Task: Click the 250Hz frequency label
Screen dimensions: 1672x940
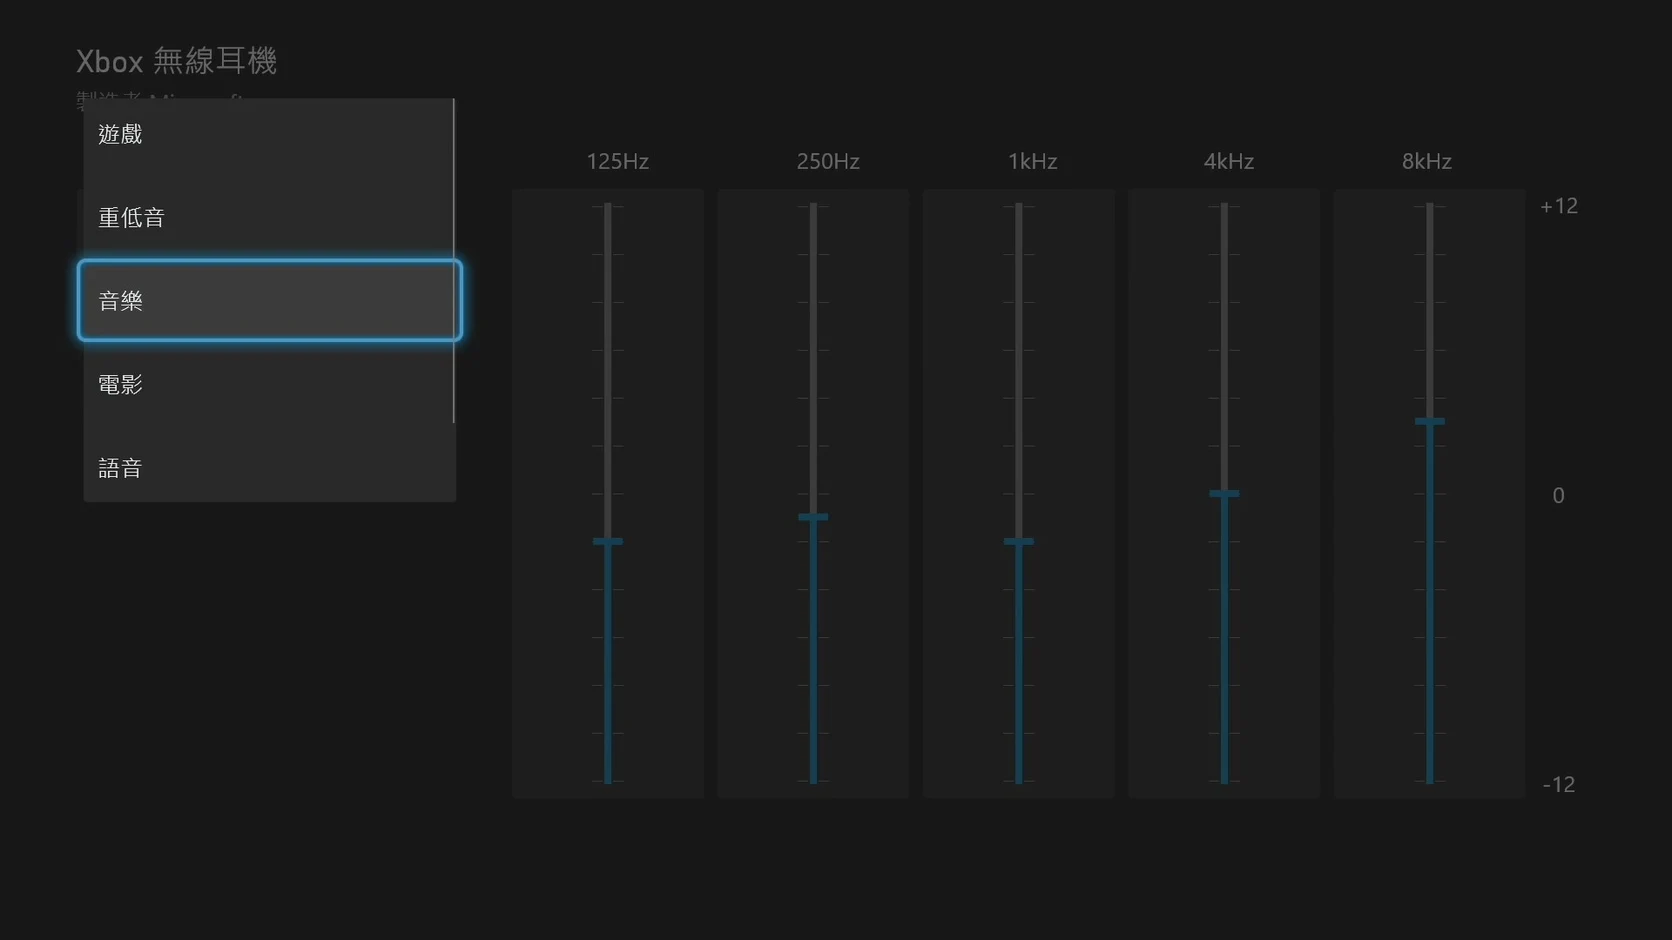Action: point(828,161)
